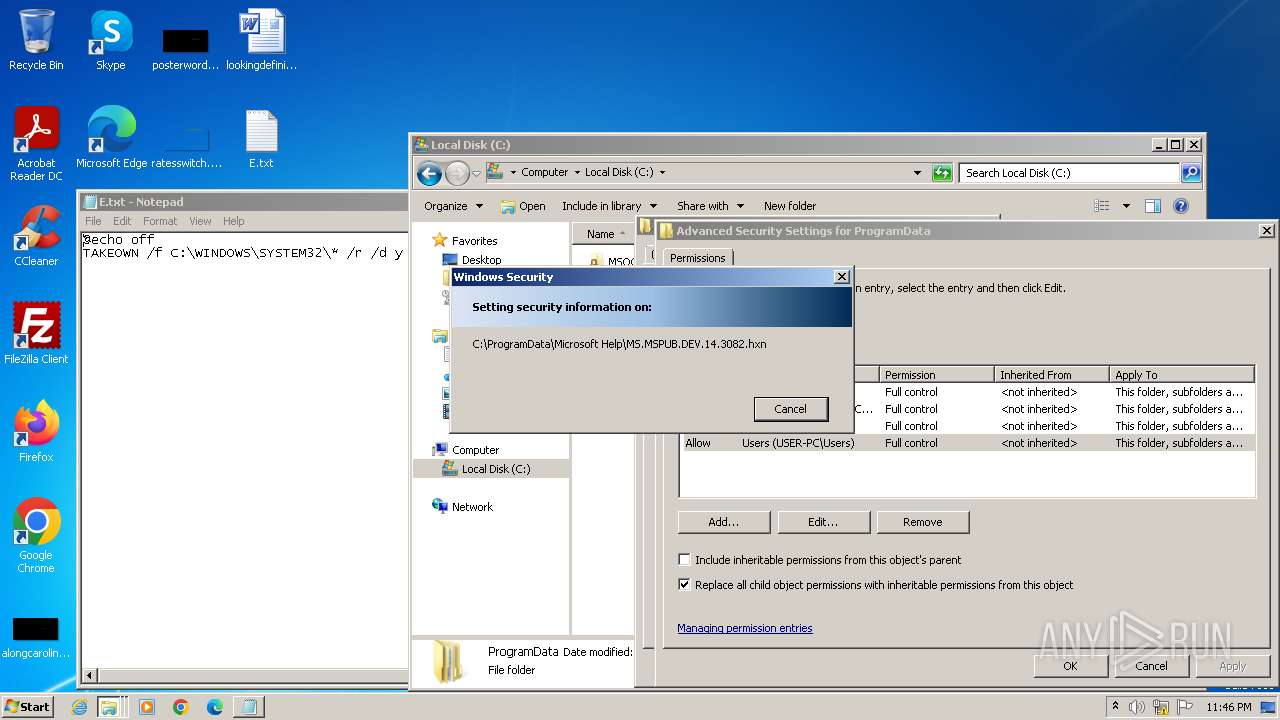This screenshot has width=1280, height=720.
Task: Click Notepad horizontal scrollbar left arrow
Action: point(89,676)
